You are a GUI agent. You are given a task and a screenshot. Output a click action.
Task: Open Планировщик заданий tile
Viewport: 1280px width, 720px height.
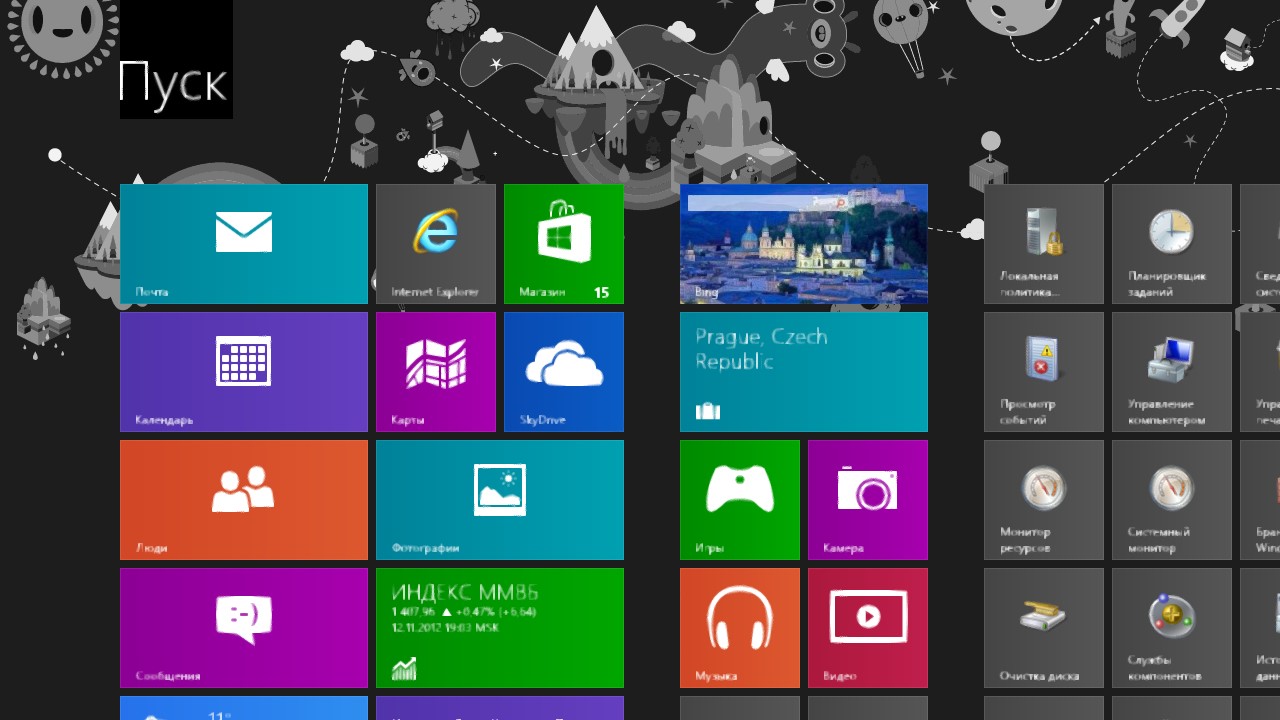click(x=1172, y=244)
